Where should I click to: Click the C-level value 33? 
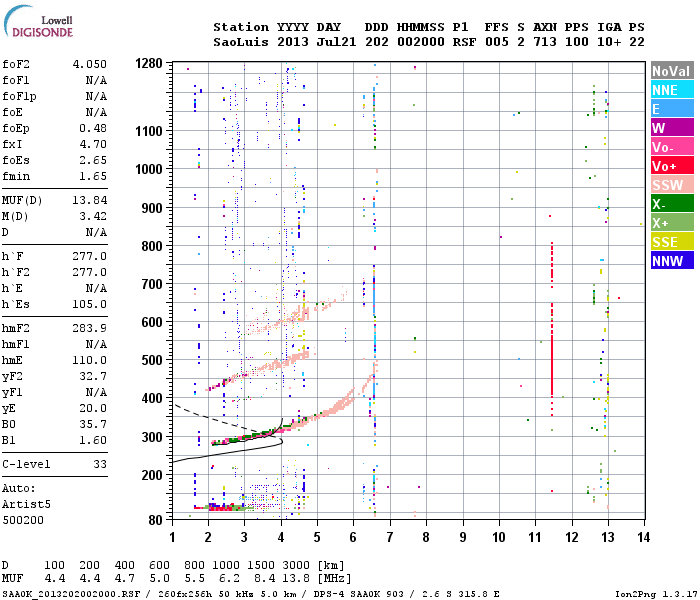[100, 464]
